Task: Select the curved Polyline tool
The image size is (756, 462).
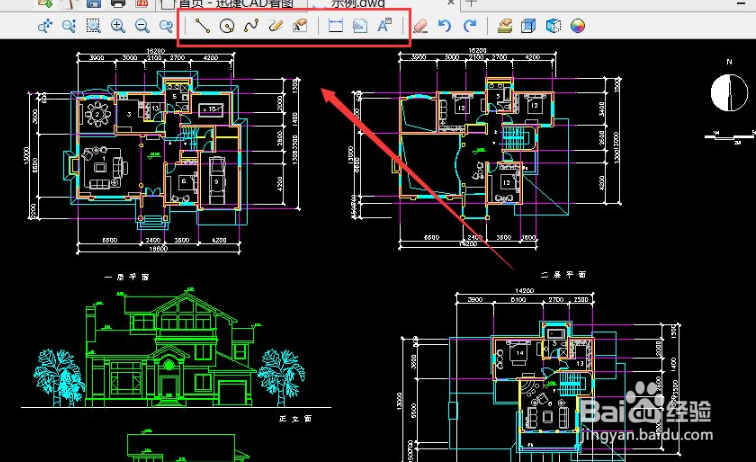Action: coord(251,26)
